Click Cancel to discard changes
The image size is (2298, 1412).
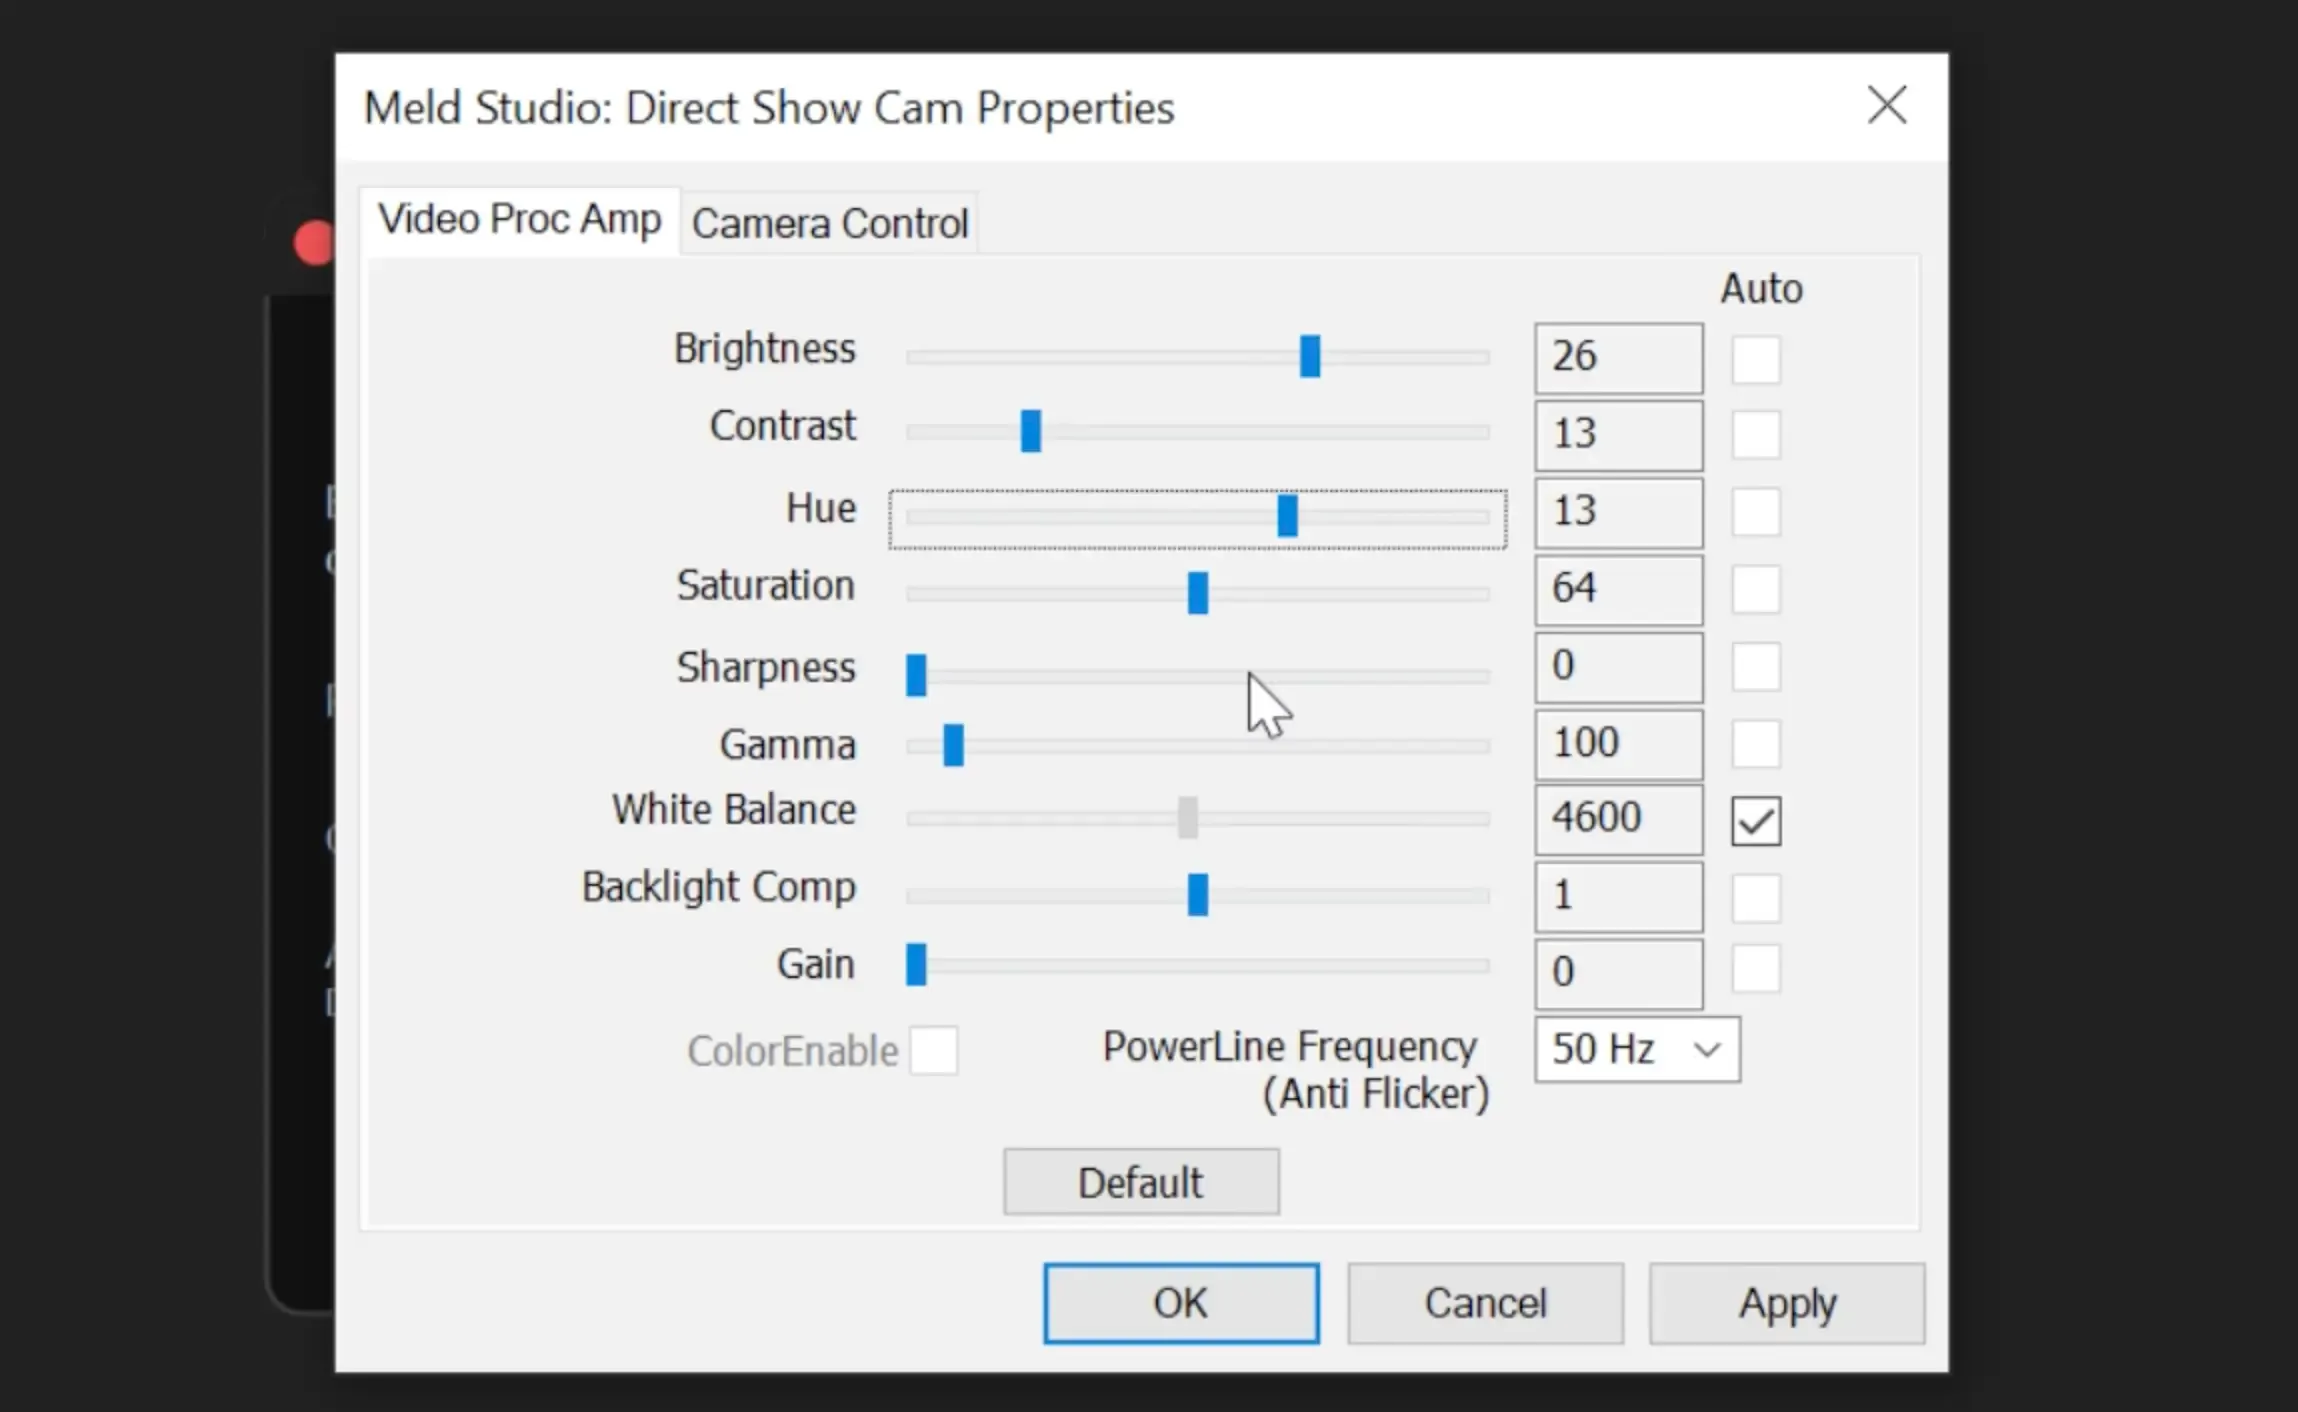[1484, 1302]
